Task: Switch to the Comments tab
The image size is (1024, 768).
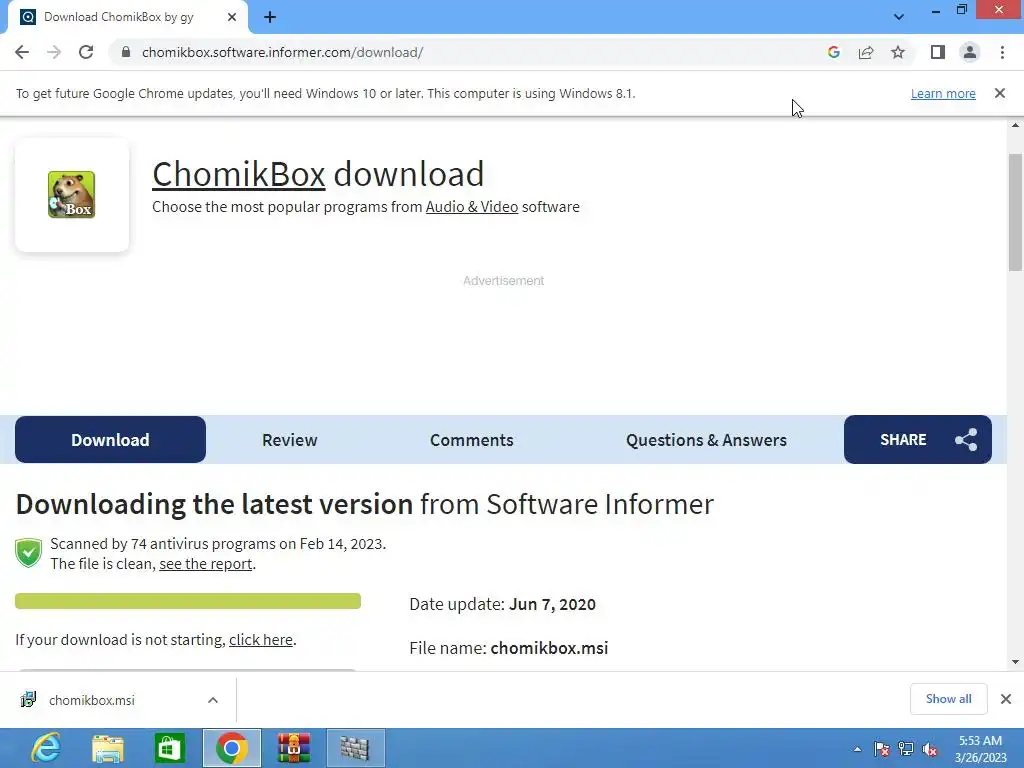Action: coord(472,440)
